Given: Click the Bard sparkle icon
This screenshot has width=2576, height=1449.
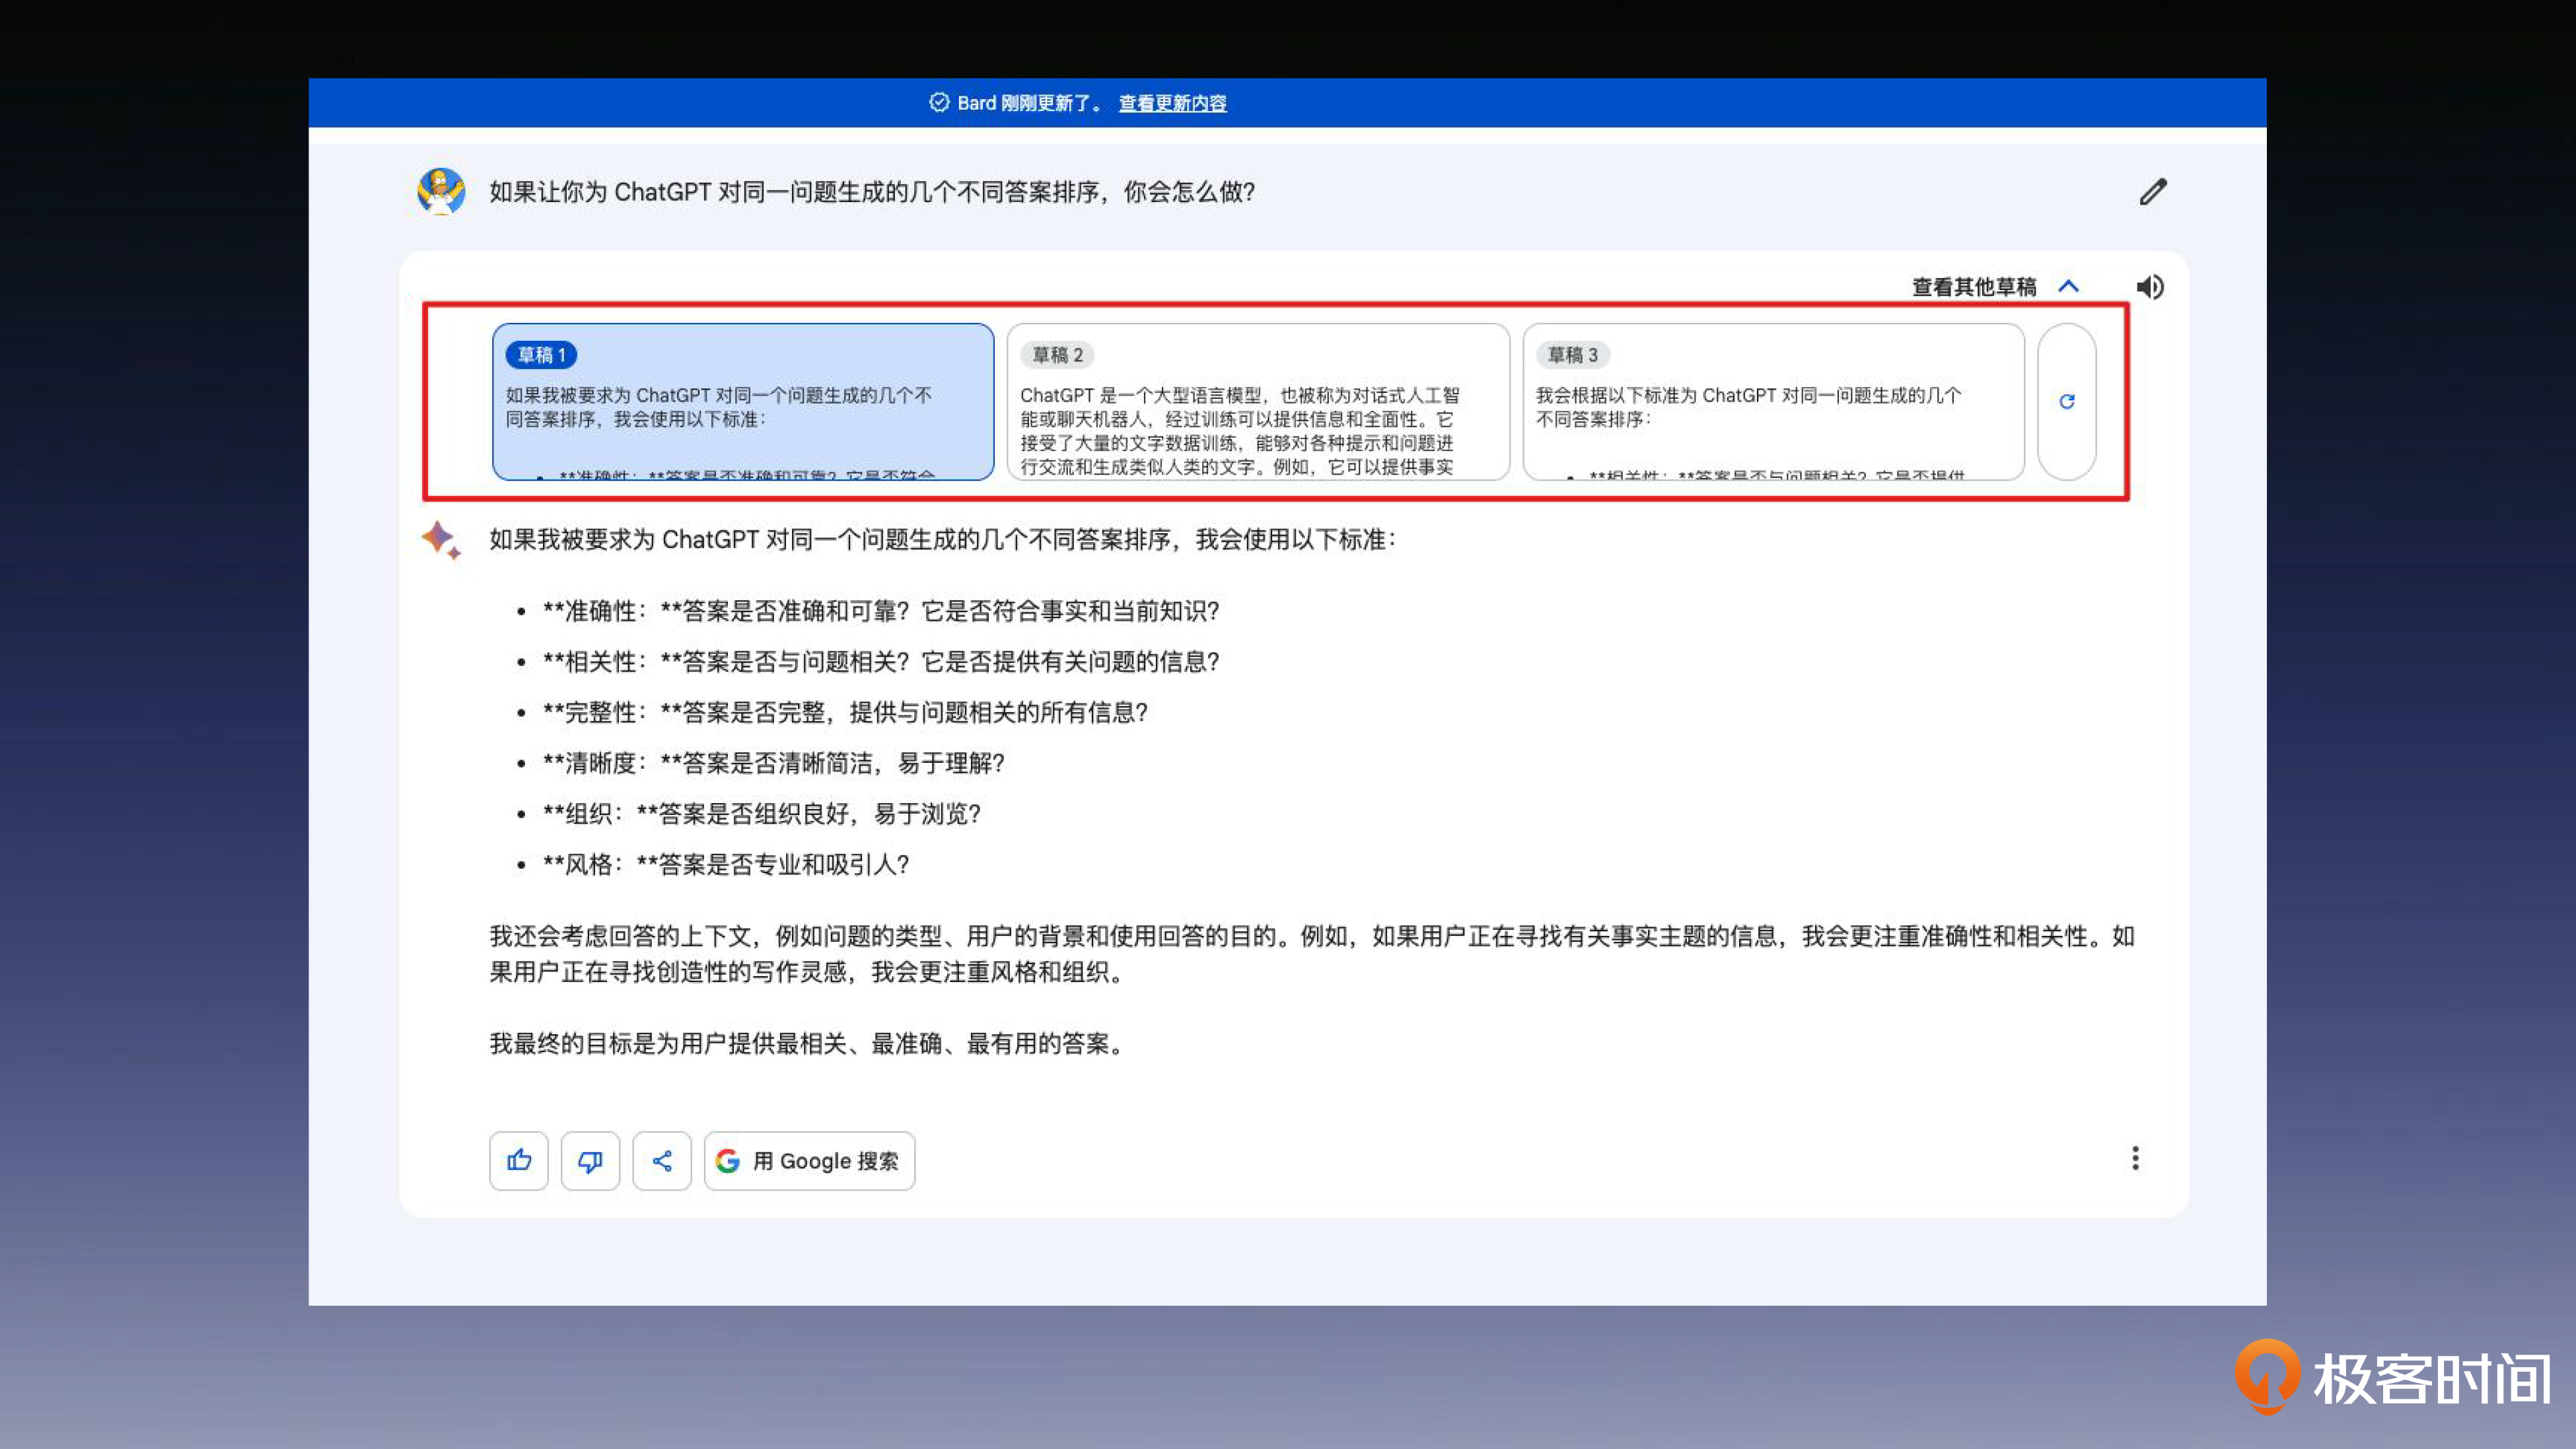Looking at the screenshot, I should [x=440, y=540].
